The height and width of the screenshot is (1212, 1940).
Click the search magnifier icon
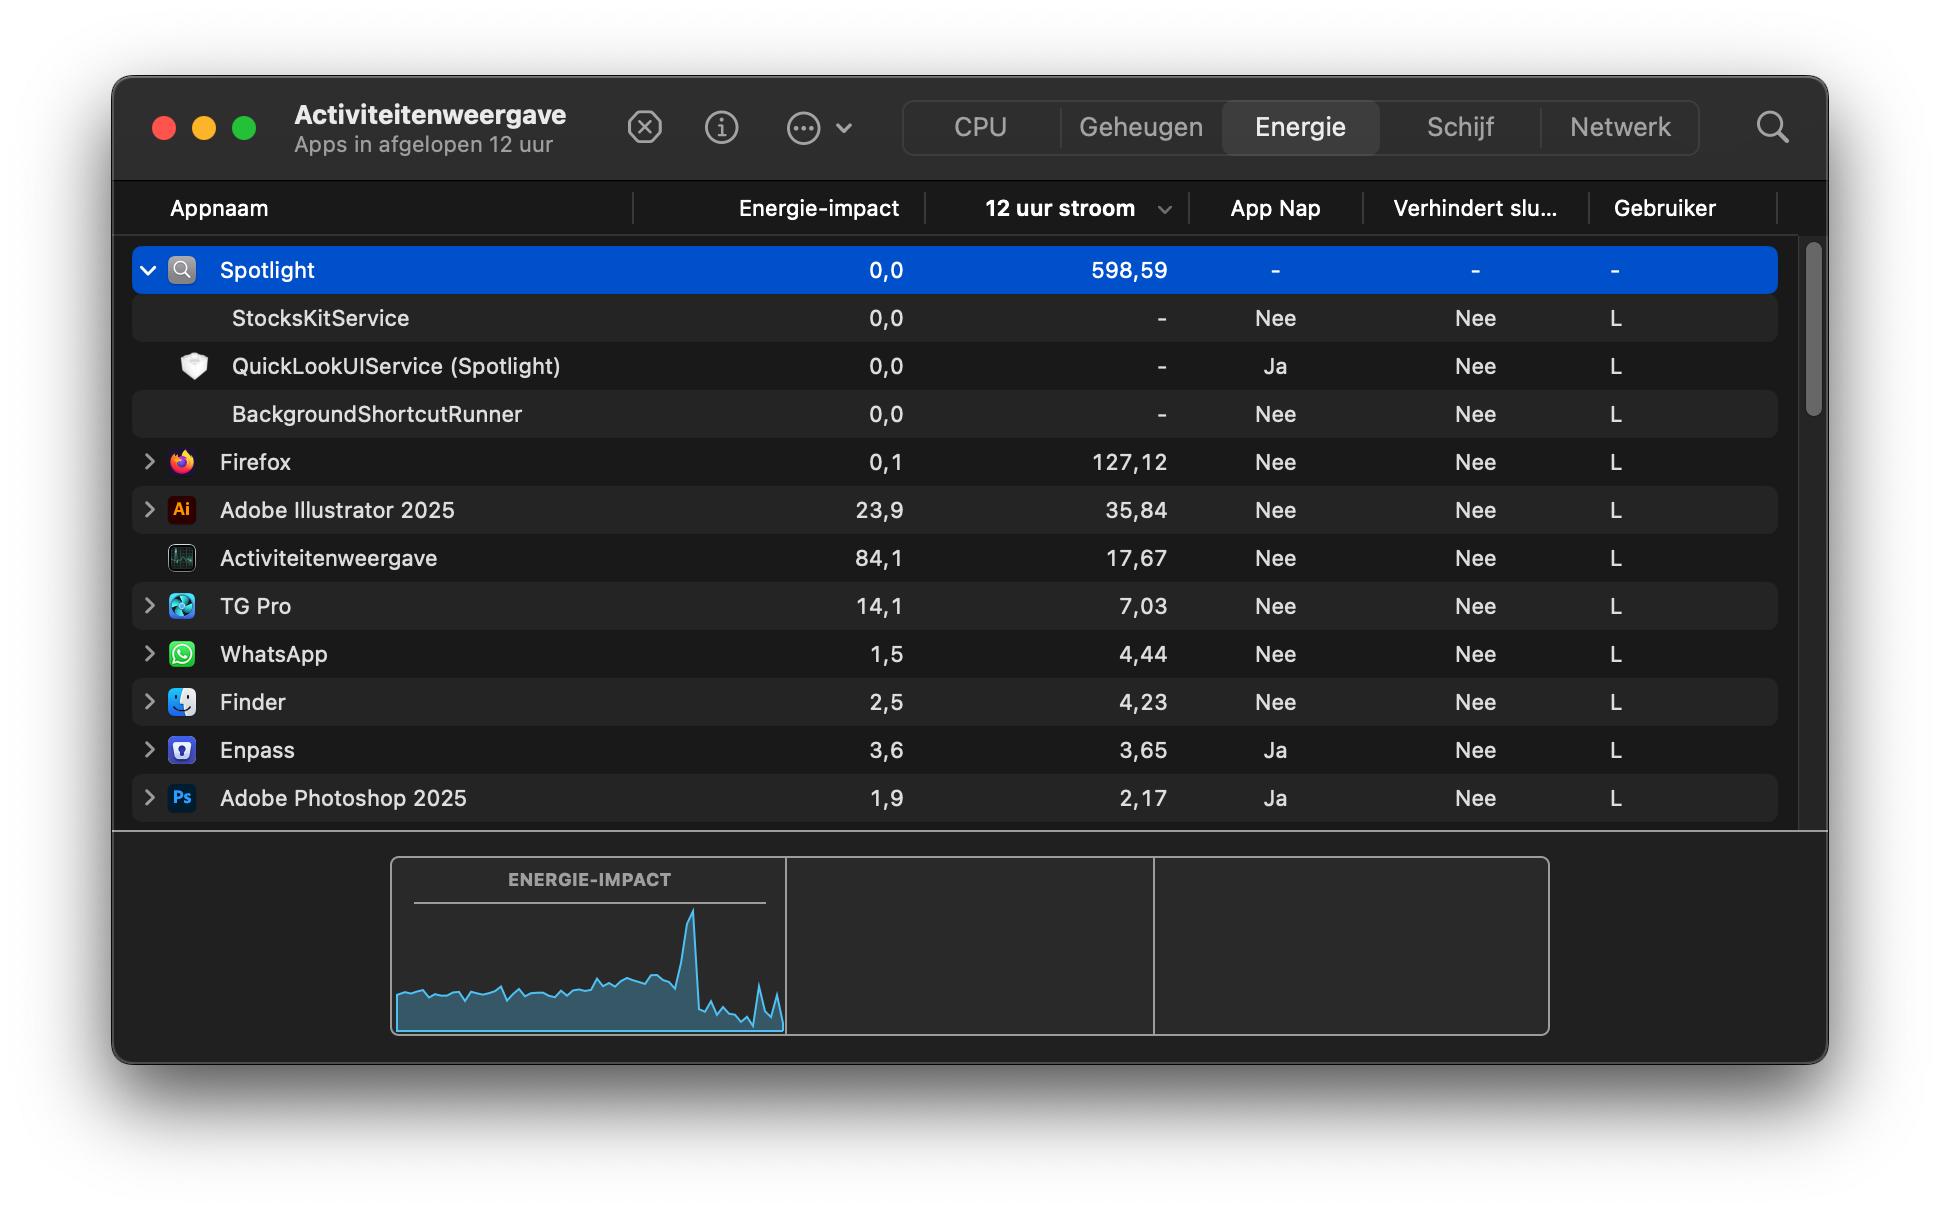(1772, 128)
